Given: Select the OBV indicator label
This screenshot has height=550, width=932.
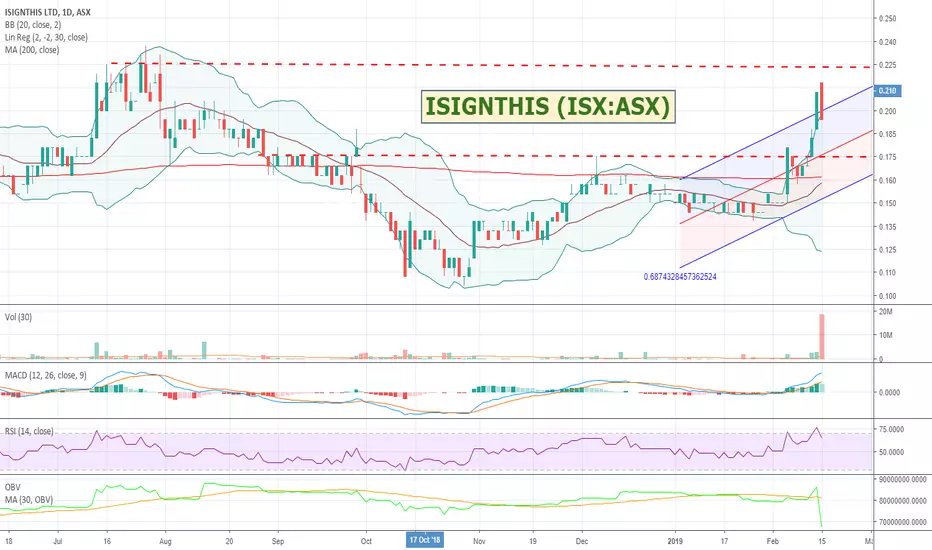Looking at the screenshot, I should point(12,487).
